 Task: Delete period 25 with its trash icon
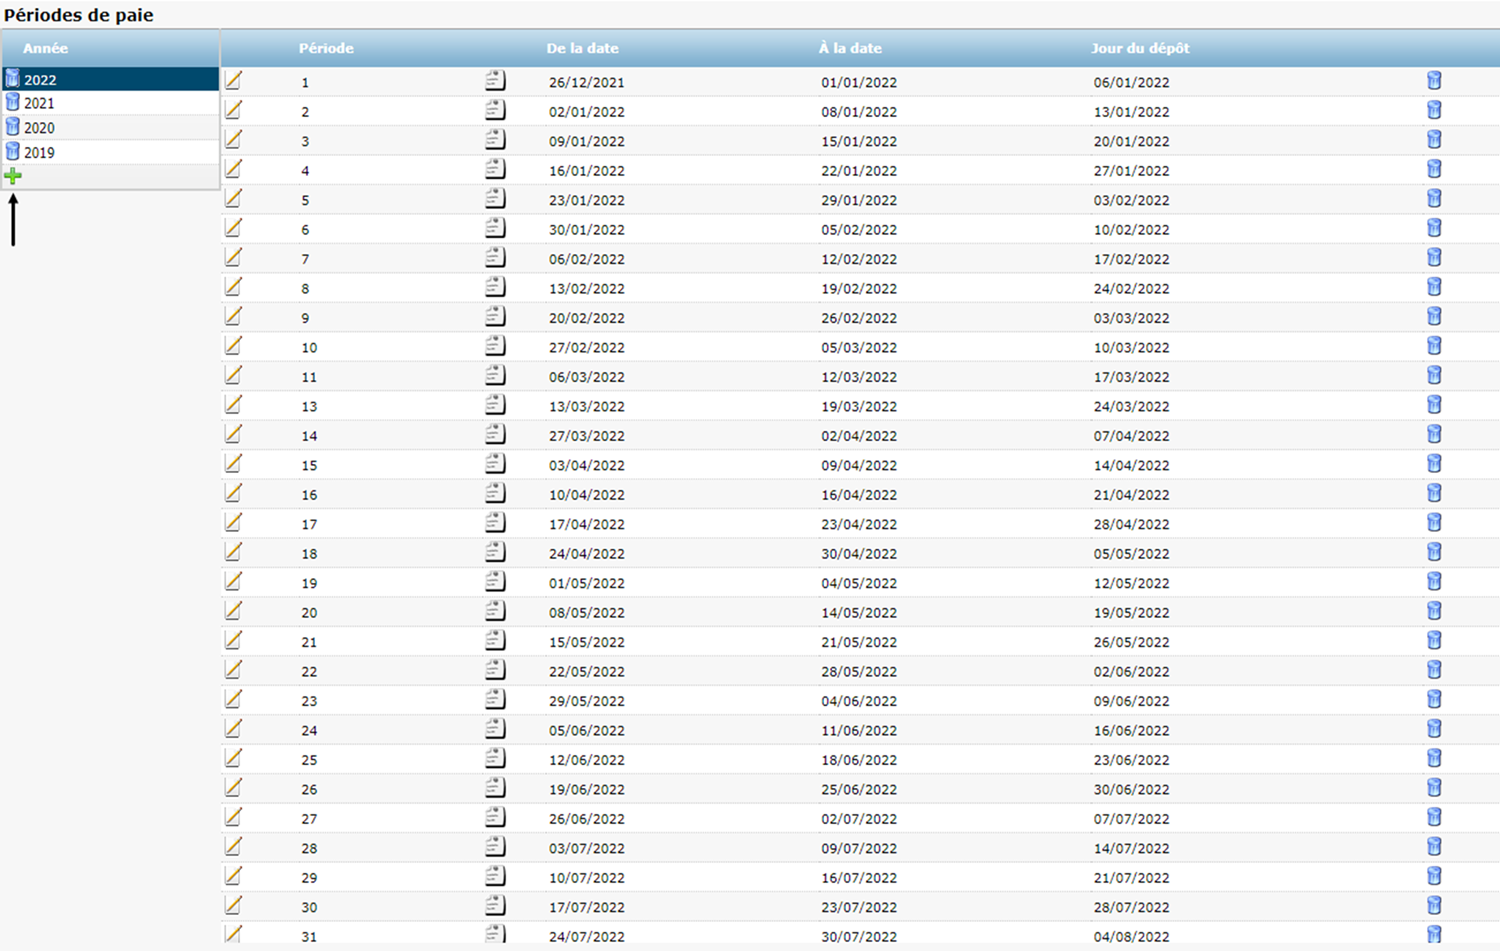click(1434, 758)
